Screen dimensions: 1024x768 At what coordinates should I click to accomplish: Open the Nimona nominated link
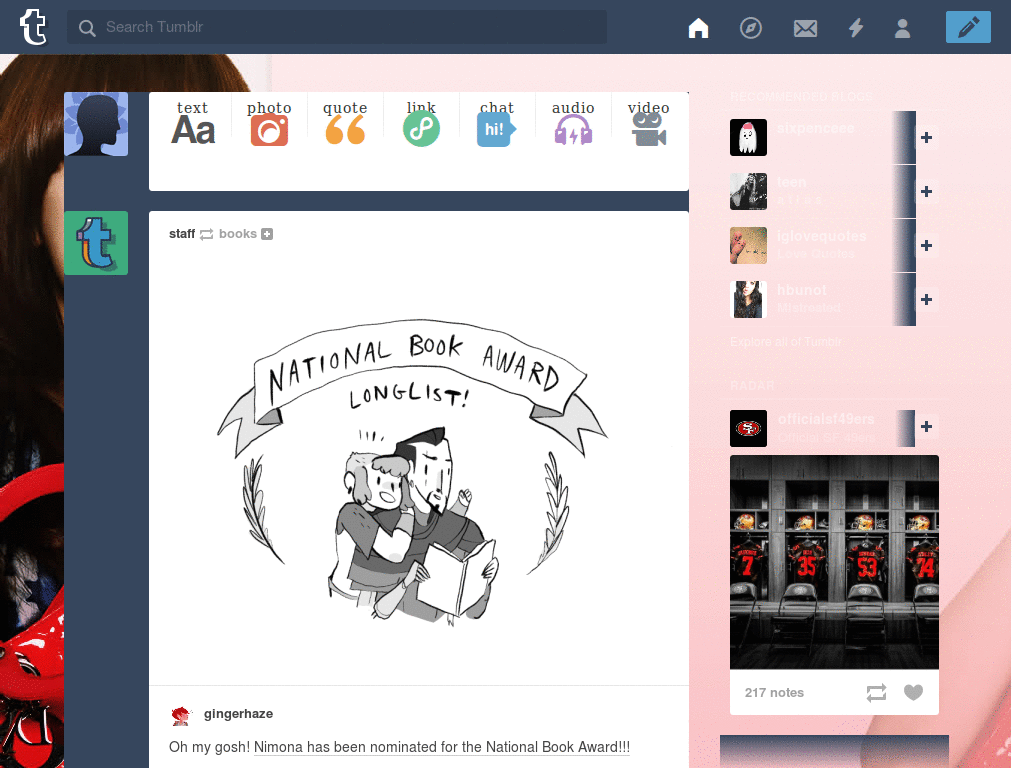[x=442, y=747]
